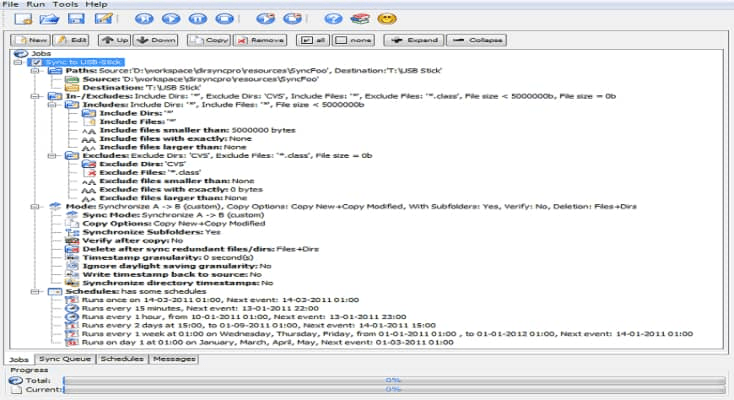Click the Collapse tree button
Screen dimensions: 734x400
click(x=477, y=40)
